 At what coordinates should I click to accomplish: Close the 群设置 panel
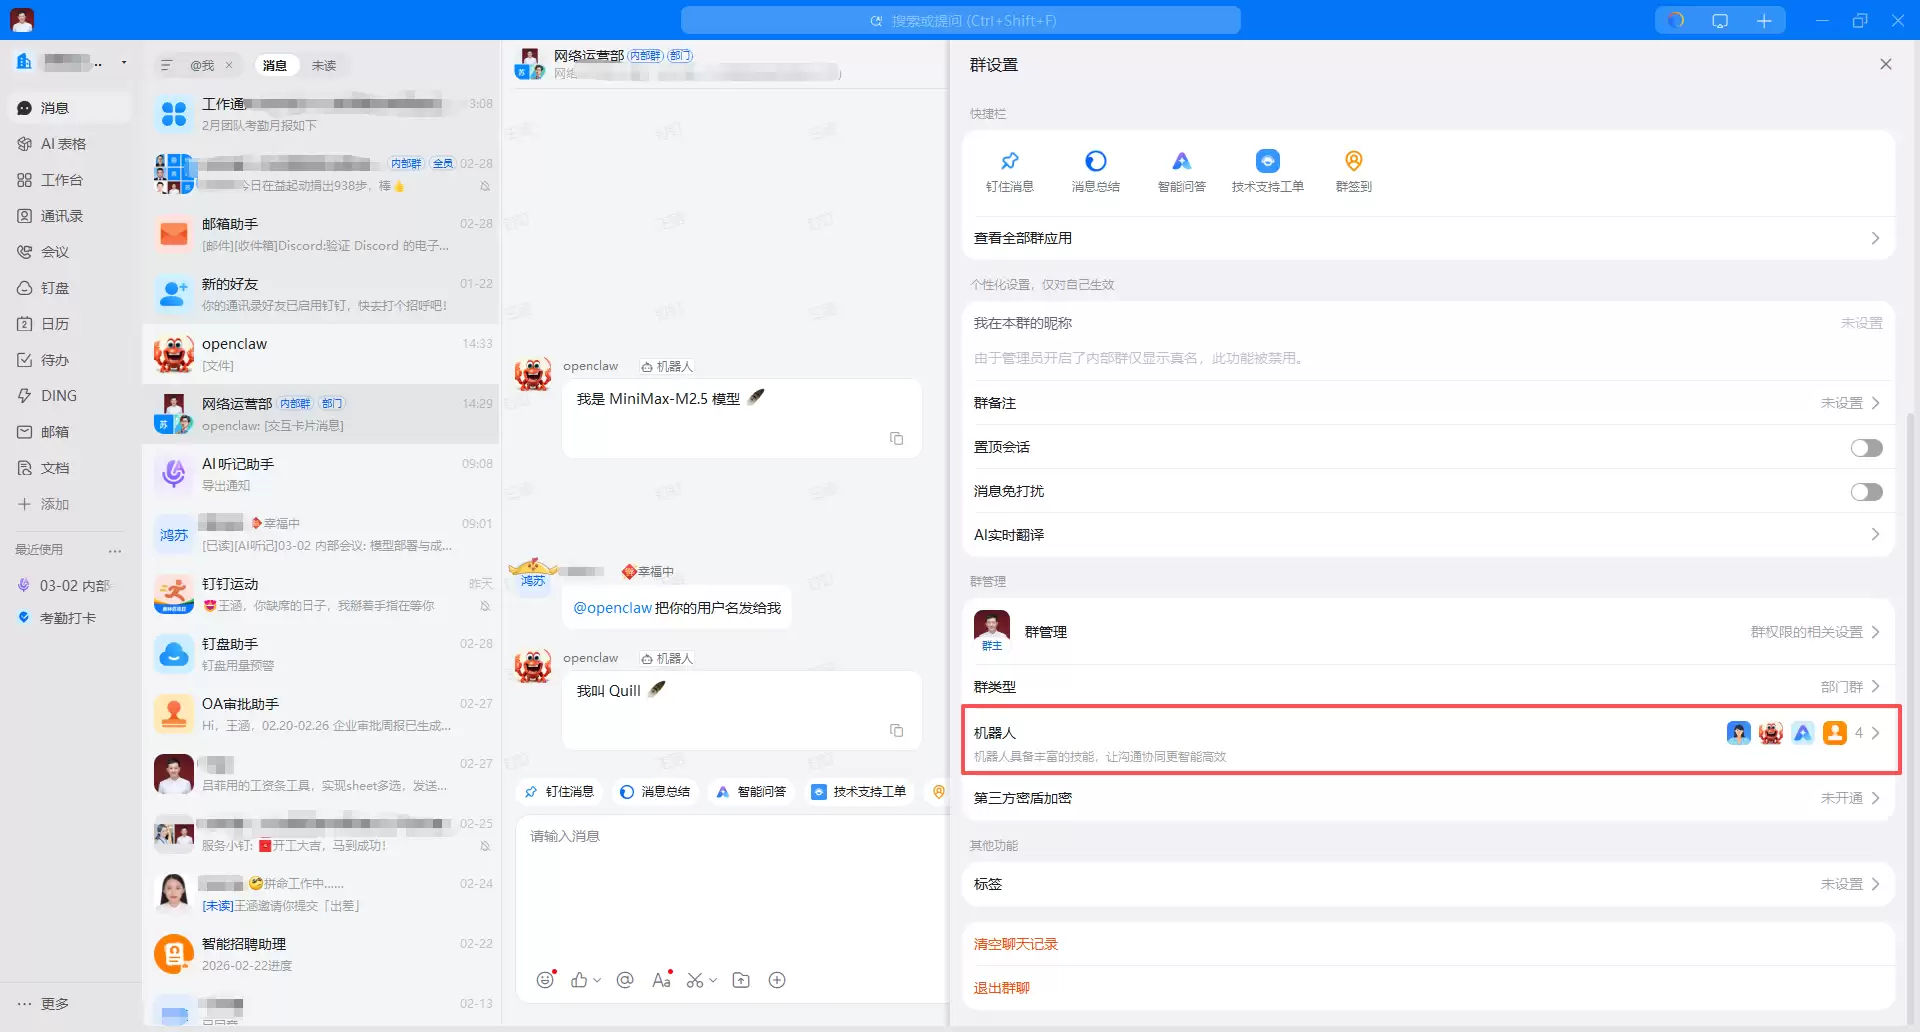pyautogui.click(x=1885, y=65)
